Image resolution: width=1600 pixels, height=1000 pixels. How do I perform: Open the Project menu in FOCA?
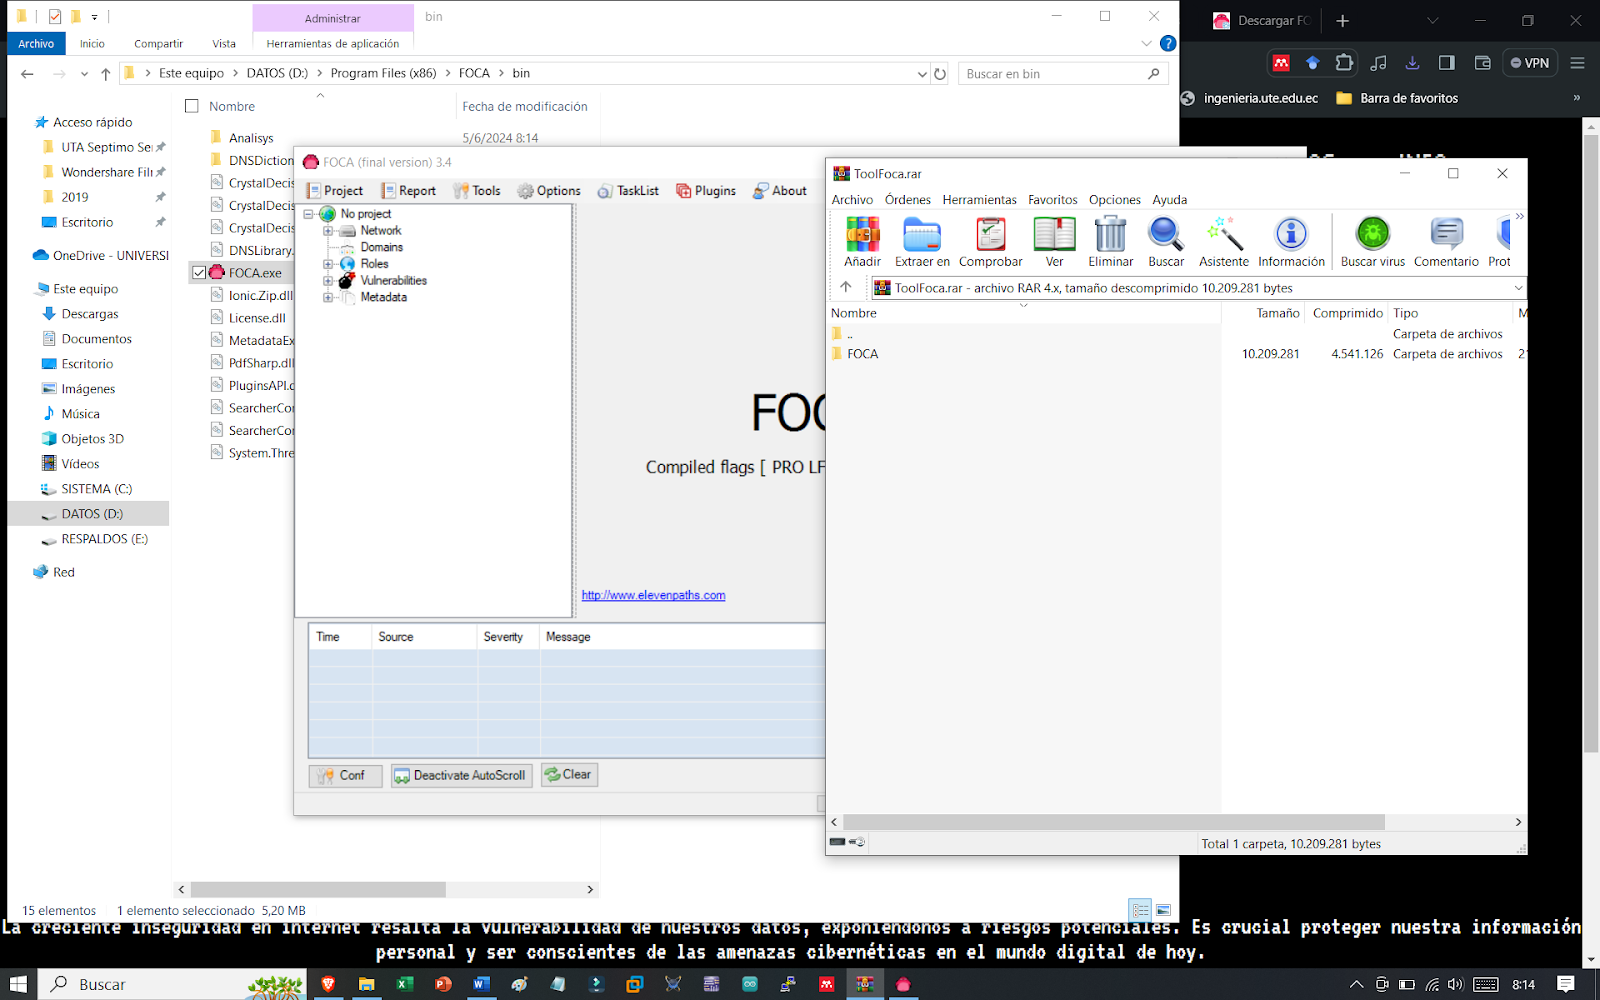tap(335, 190)
